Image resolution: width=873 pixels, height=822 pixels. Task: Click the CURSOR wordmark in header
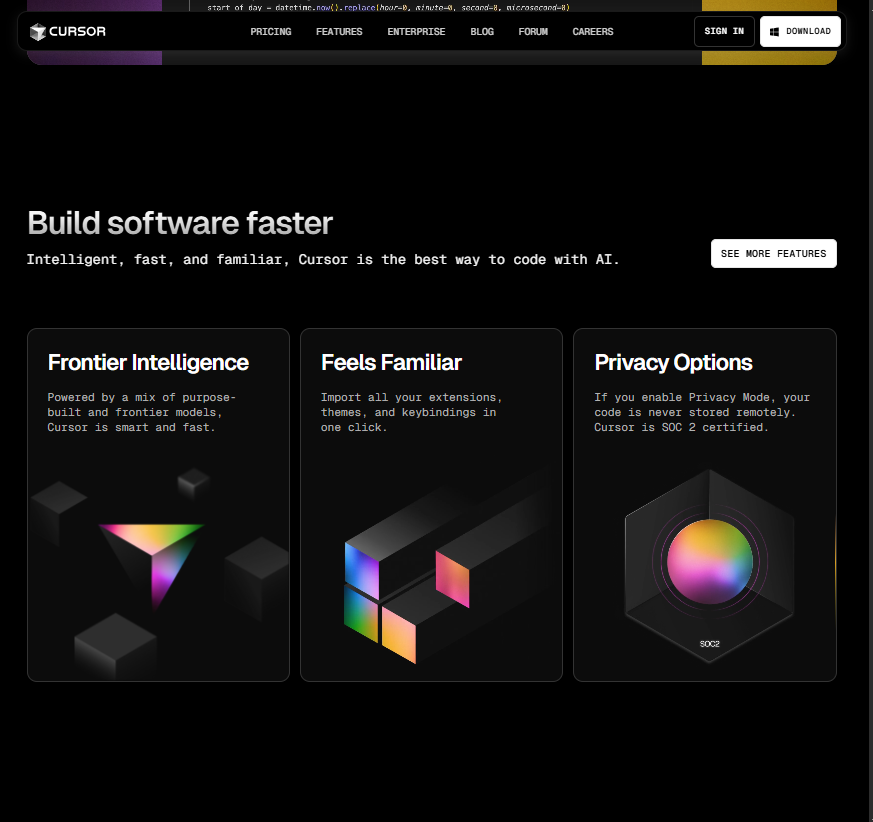(77, 31)
